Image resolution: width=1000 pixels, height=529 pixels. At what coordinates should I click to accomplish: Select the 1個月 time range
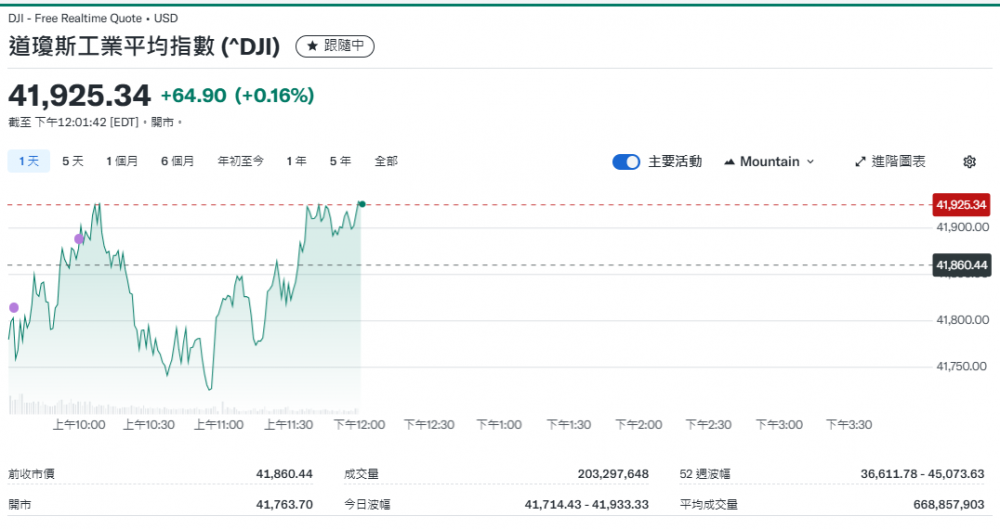pos(122,161)
